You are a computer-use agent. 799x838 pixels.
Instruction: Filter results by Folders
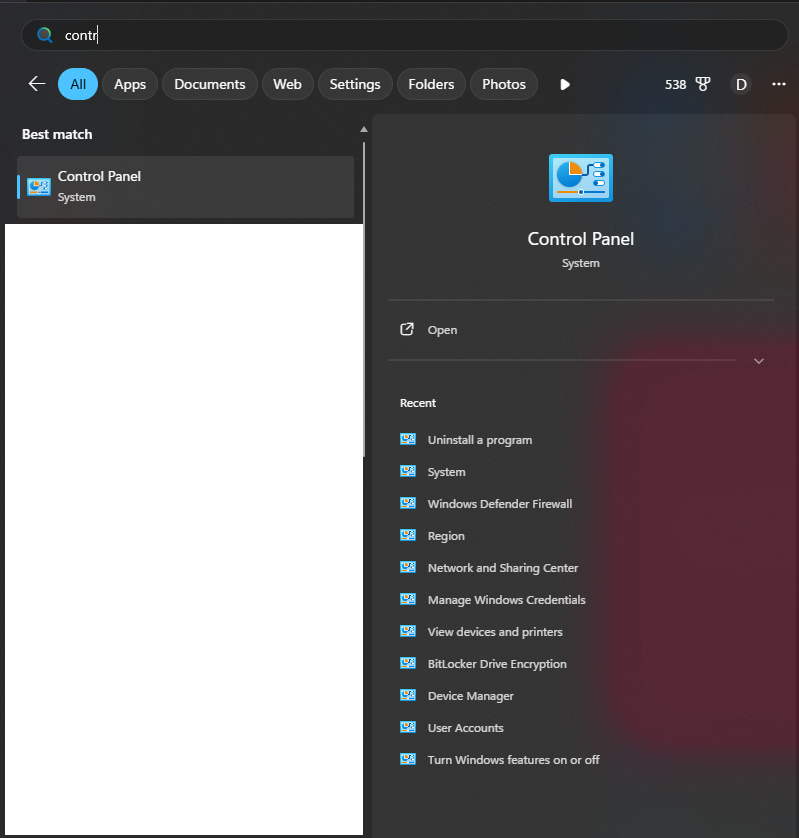[x=431, y=84]
